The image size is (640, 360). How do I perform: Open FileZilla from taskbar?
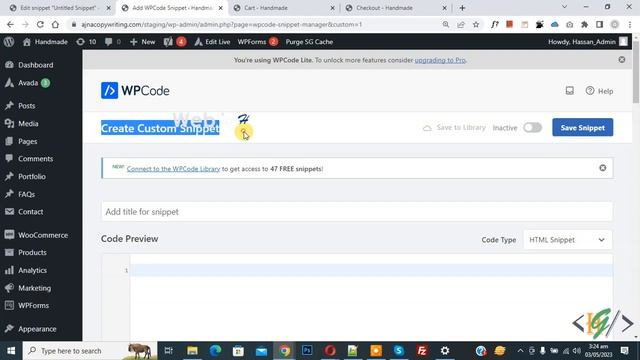click(422, 351)
